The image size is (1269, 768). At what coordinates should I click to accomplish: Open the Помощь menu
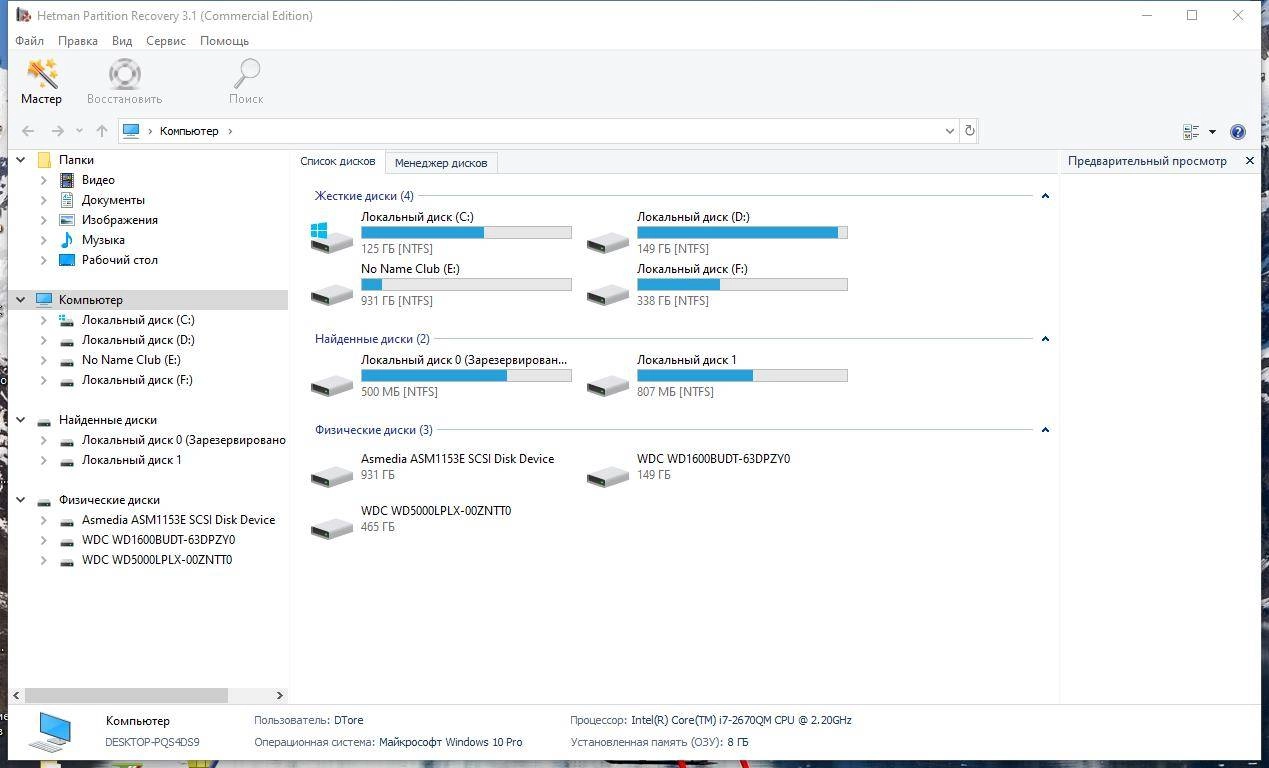pos(224,41)
